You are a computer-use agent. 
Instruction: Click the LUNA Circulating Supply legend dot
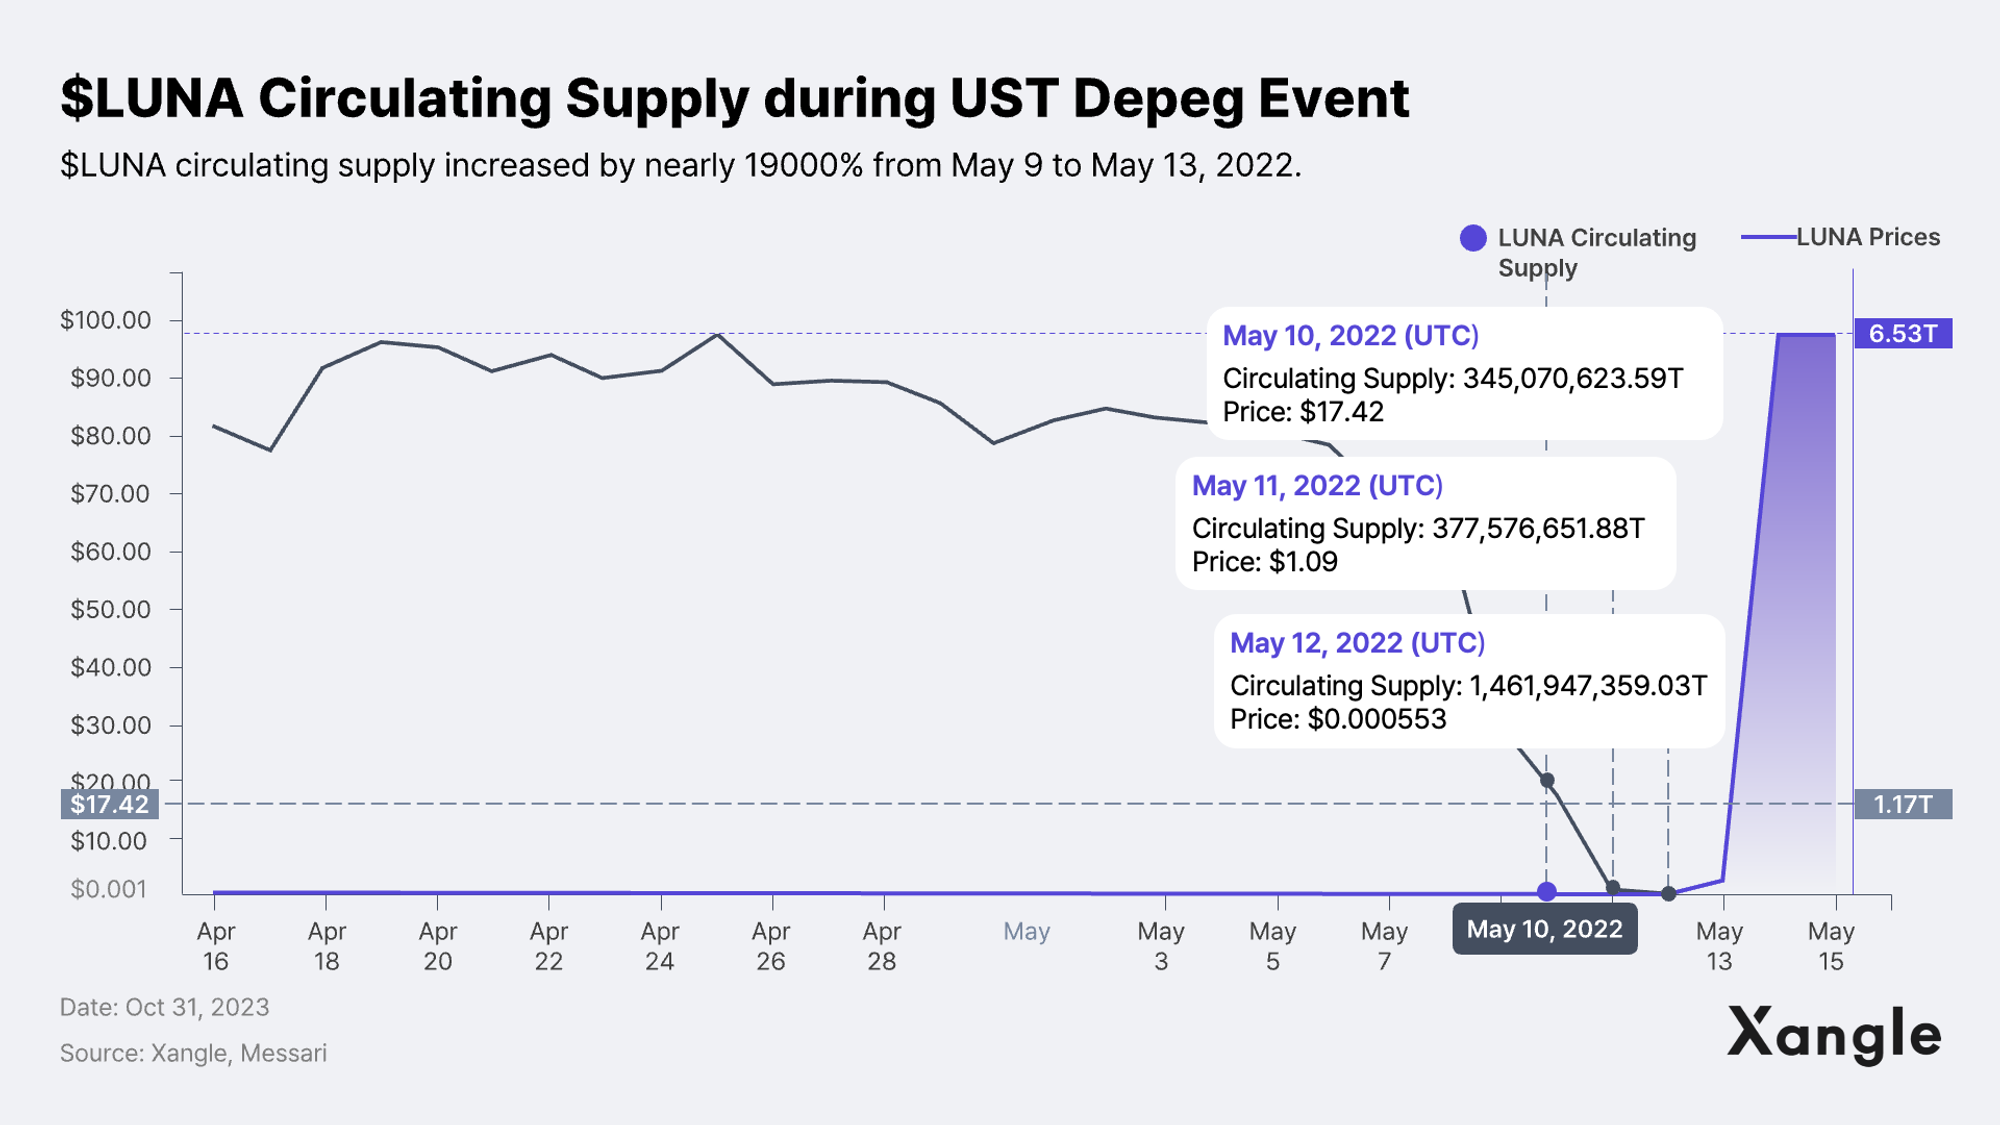coord(1472,238)
